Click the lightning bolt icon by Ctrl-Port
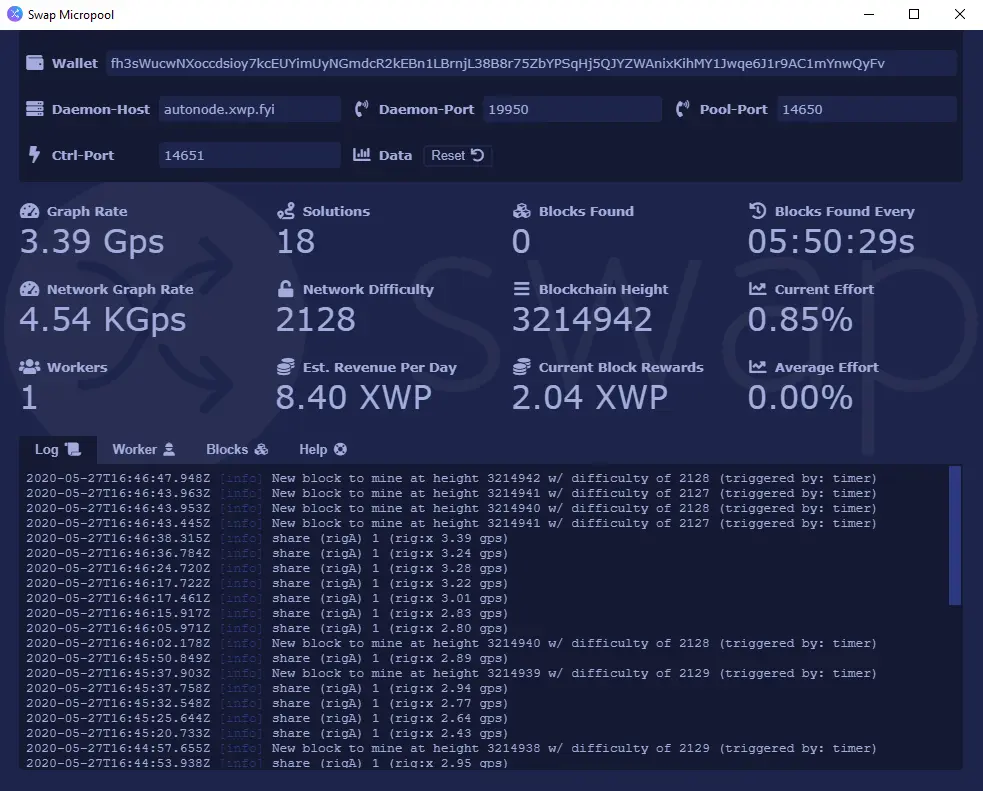The width and height of the screenshot is (983, 791). [34, 155]
